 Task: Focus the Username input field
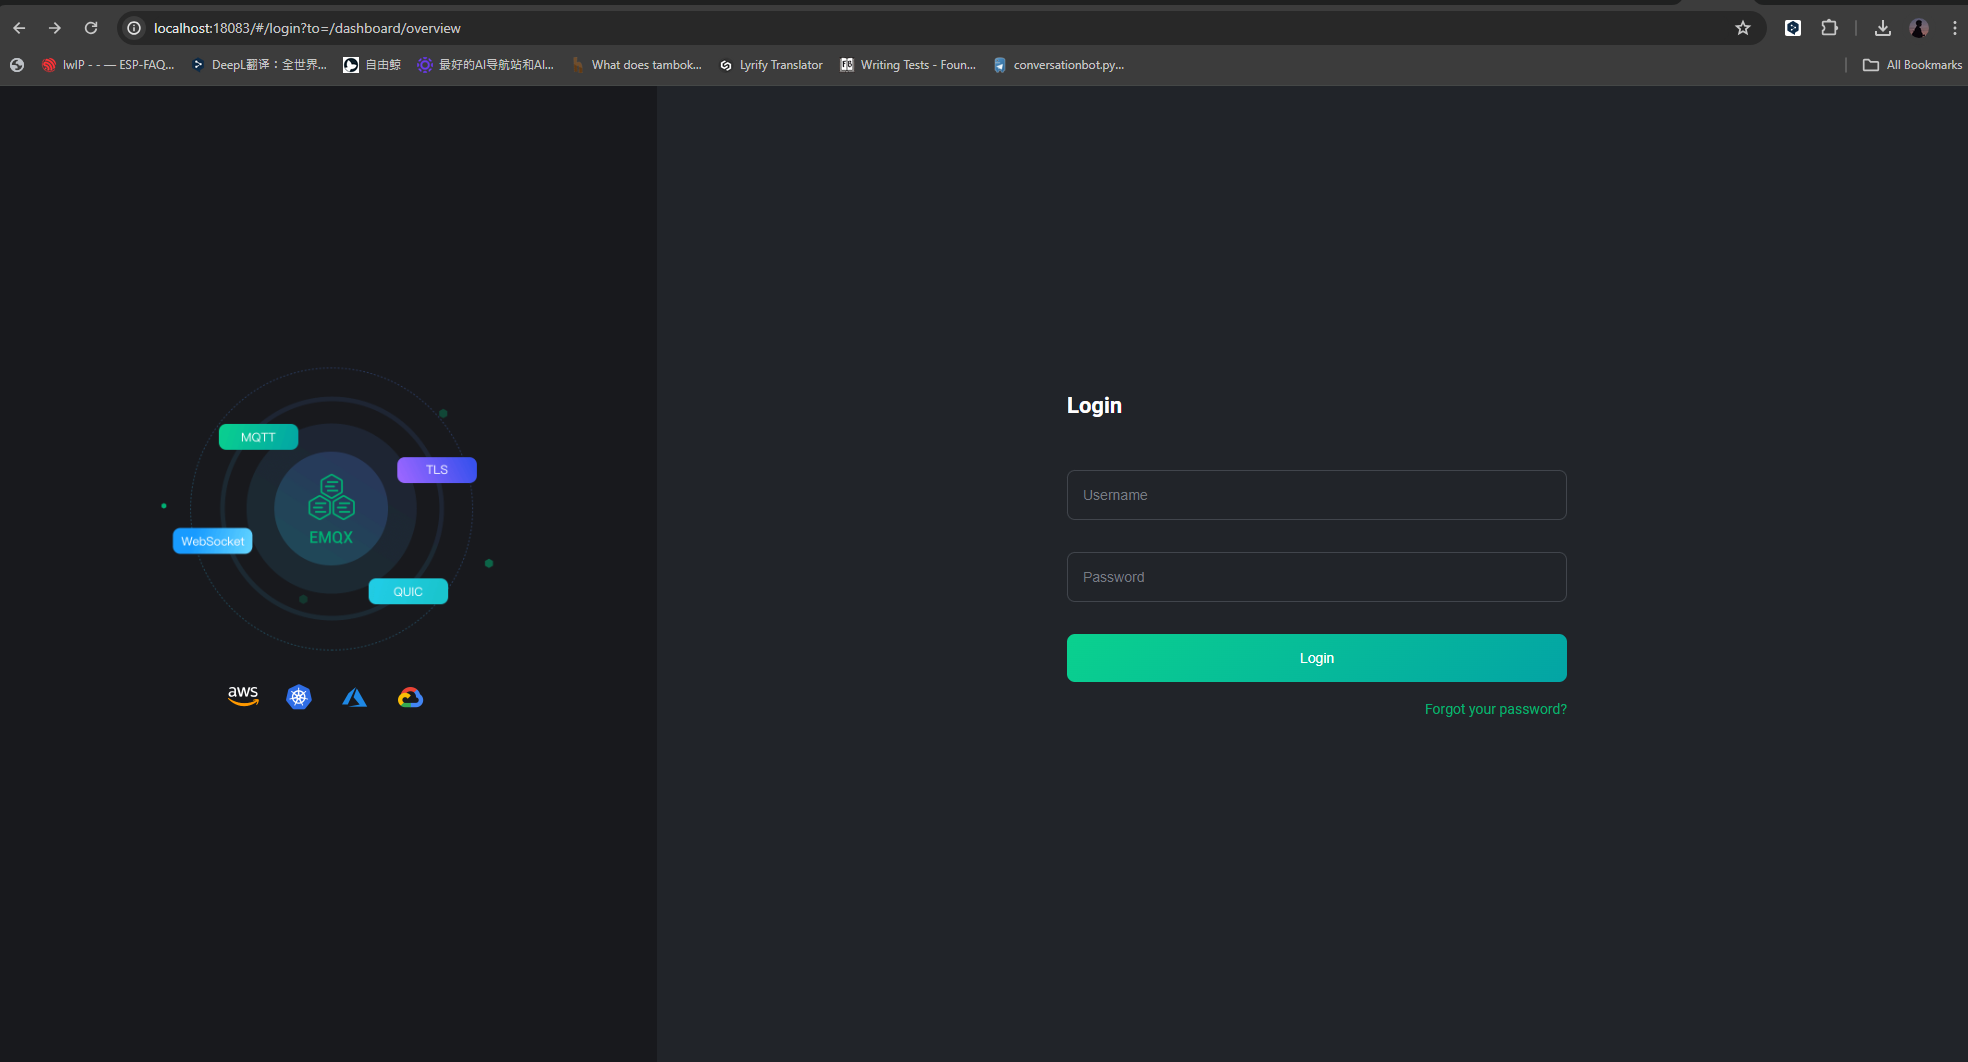coord(1316,495)
